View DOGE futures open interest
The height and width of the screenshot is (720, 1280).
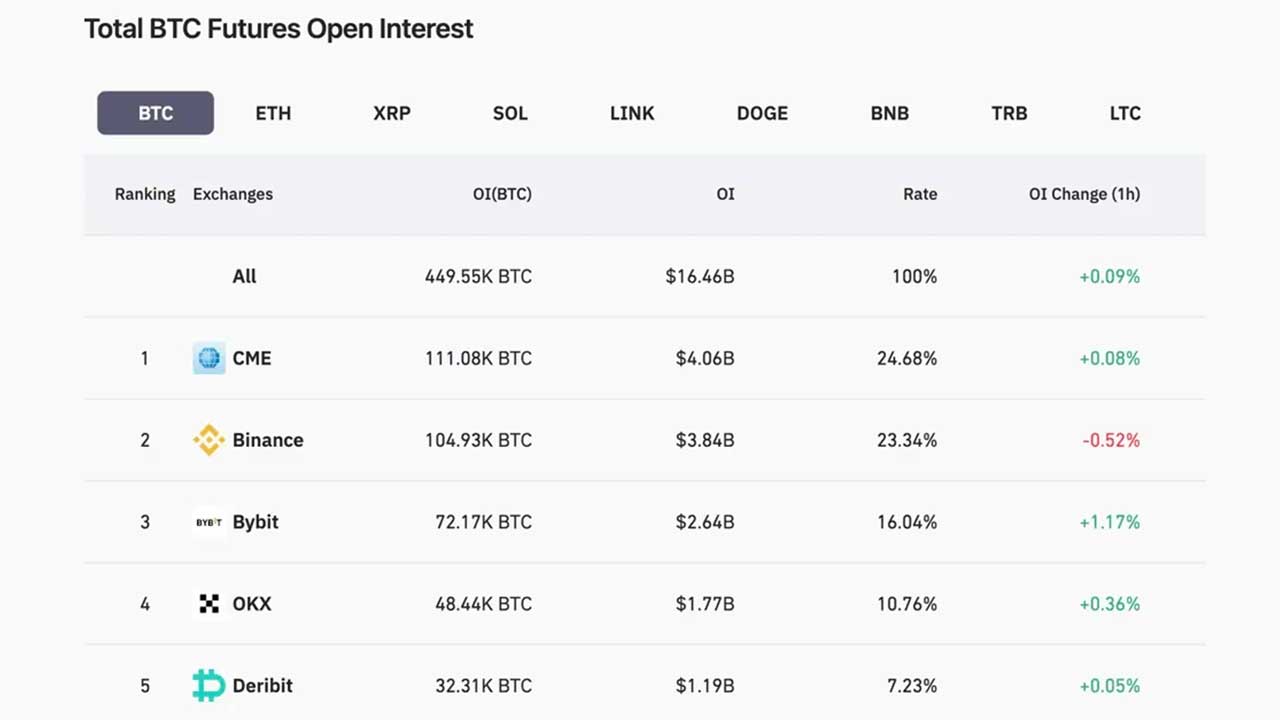pyautogui.click(x=762, y=113)
